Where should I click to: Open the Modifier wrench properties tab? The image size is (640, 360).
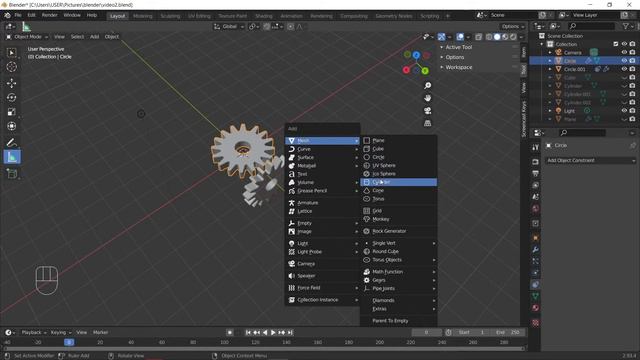click(x=536, y=249)
